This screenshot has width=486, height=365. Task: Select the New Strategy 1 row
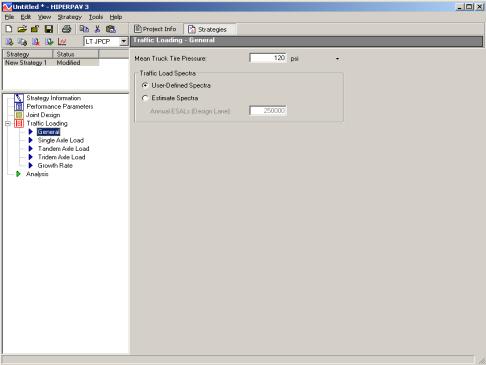[51, 62]
